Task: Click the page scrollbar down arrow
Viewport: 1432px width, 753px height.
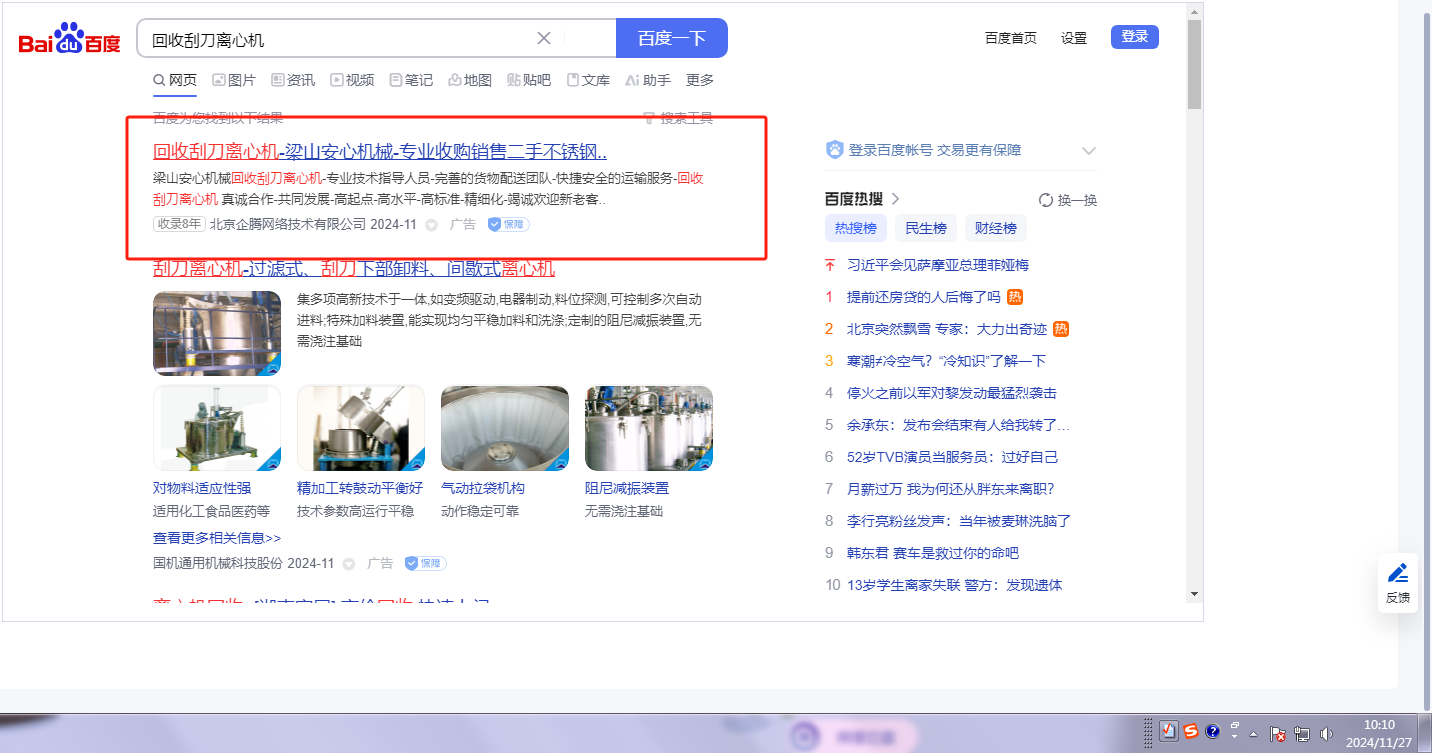Action: pos(1194,594)
